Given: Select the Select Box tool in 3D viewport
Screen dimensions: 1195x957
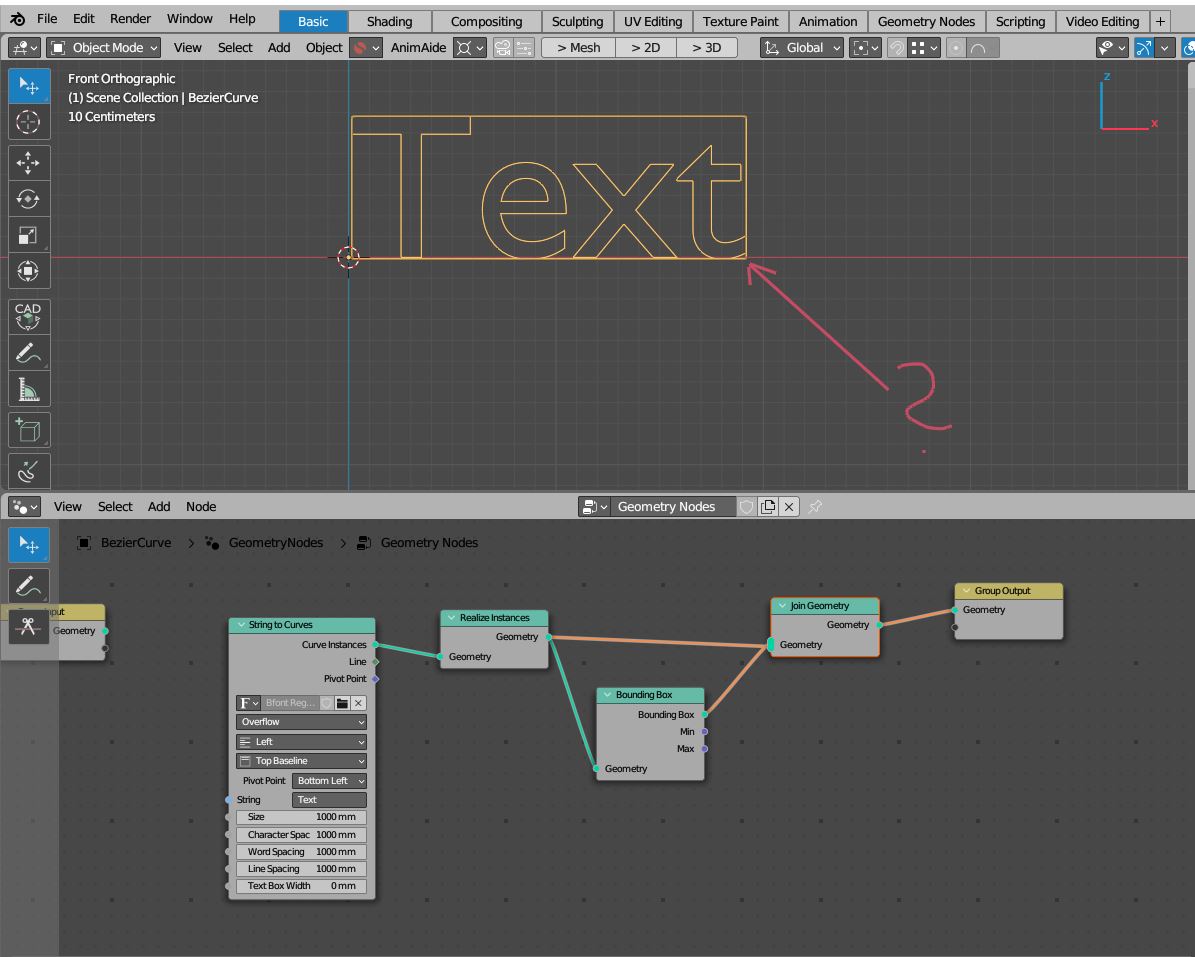Looking at the screenshot, I should [29, 86].
